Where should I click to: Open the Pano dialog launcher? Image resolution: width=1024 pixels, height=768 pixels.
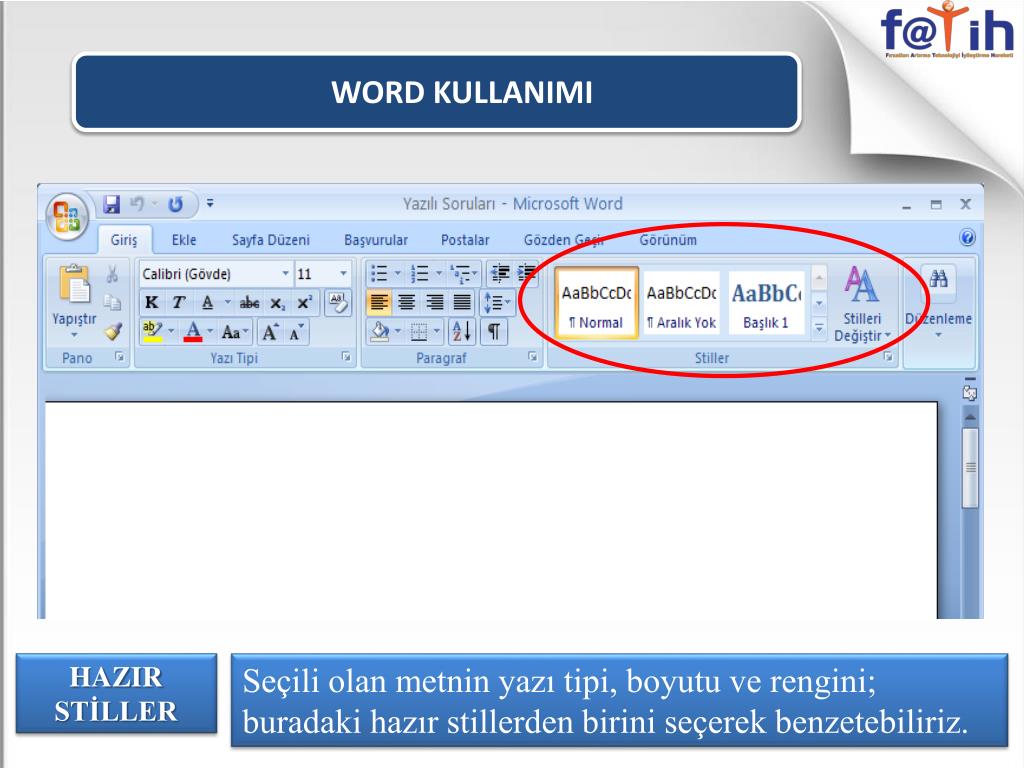[120, 357]
